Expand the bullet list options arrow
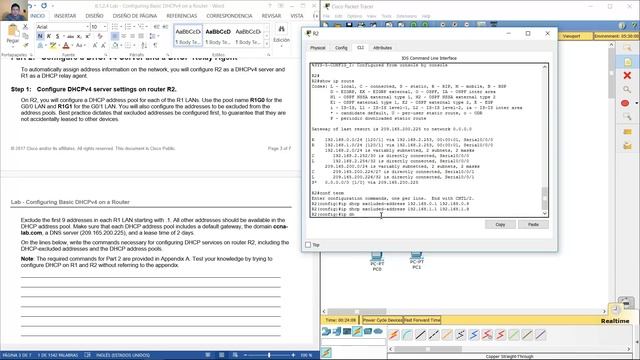This screenshot has width=640, height=360. (x=121, y=27)
